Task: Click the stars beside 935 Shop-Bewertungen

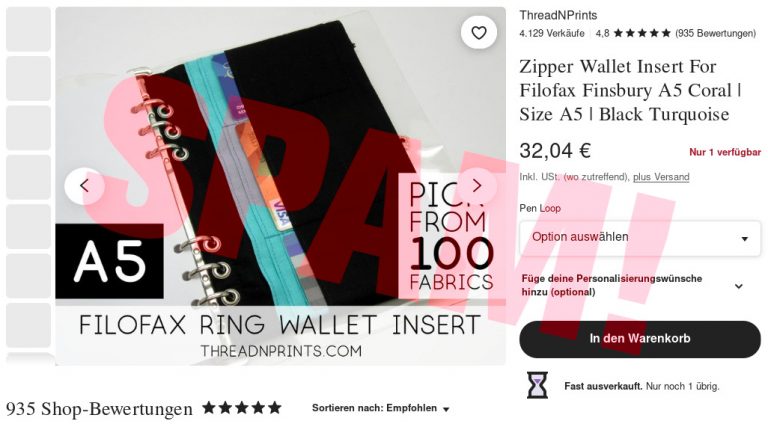Action: [242, 407]
